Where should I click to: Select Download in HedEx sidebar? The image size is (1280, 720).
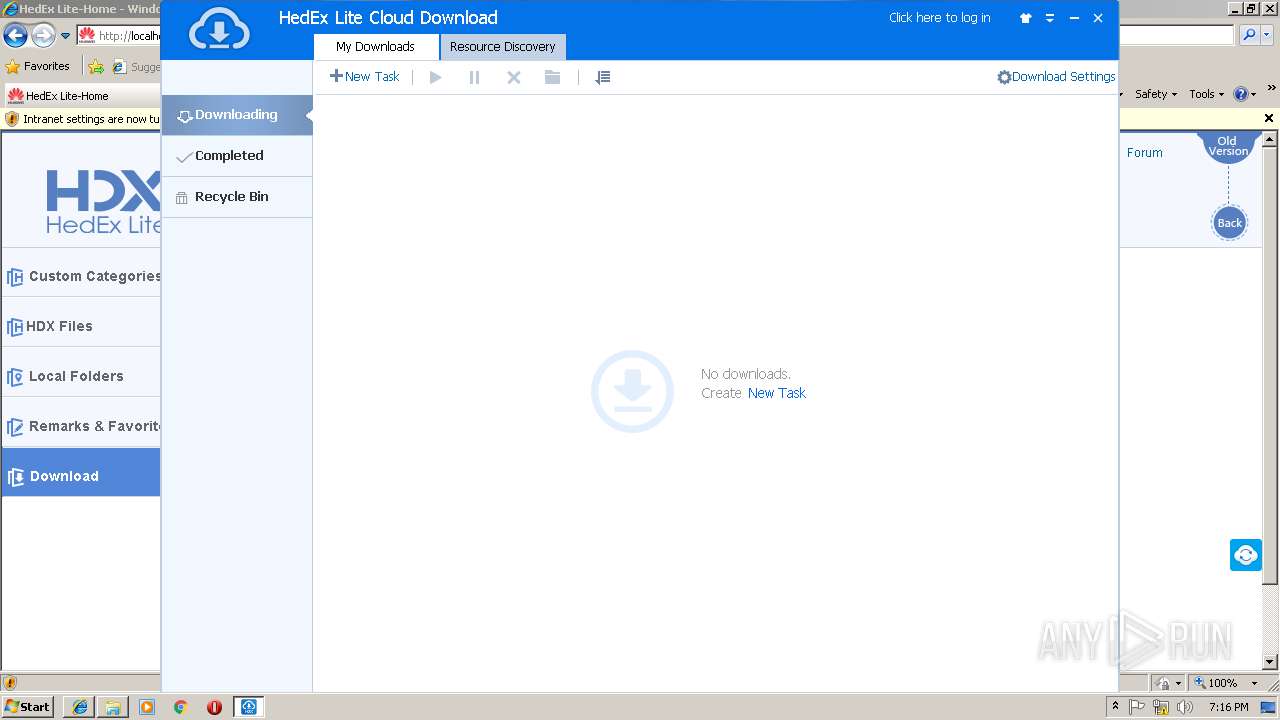(x=81, y=472)
